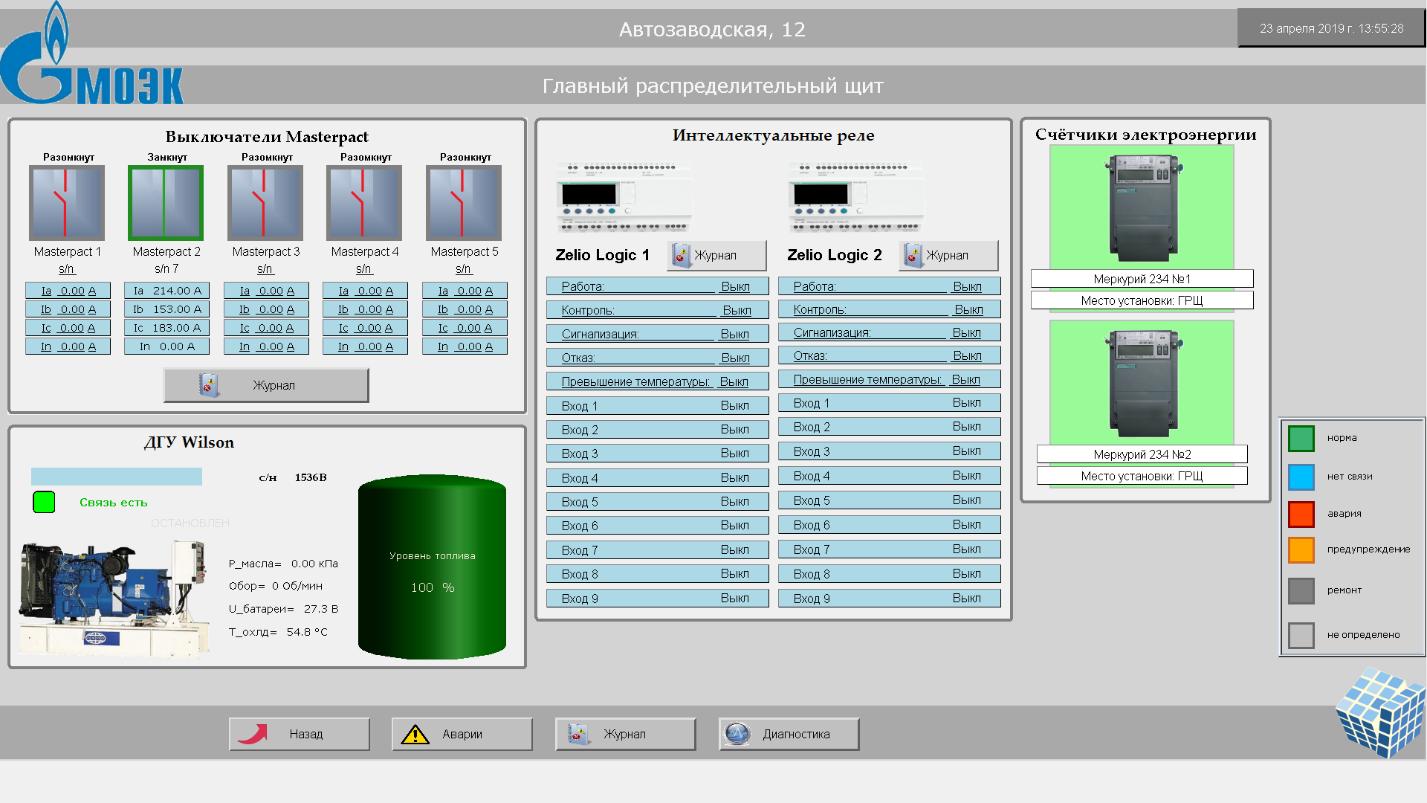The height and width of the screenshot is (803, 1427).
Task: Click the МОЭК logo
Action: [x=92, y=55]
